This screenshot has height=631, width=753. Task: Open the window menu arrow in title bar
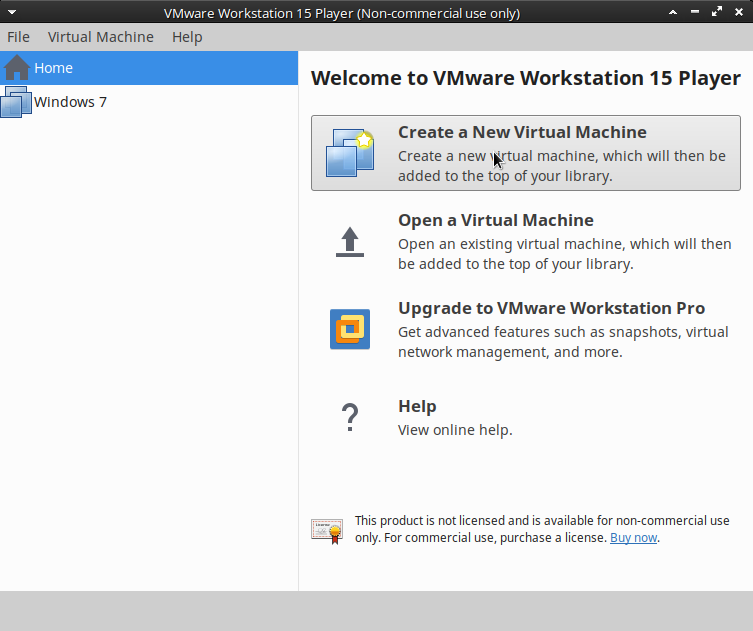12,12
